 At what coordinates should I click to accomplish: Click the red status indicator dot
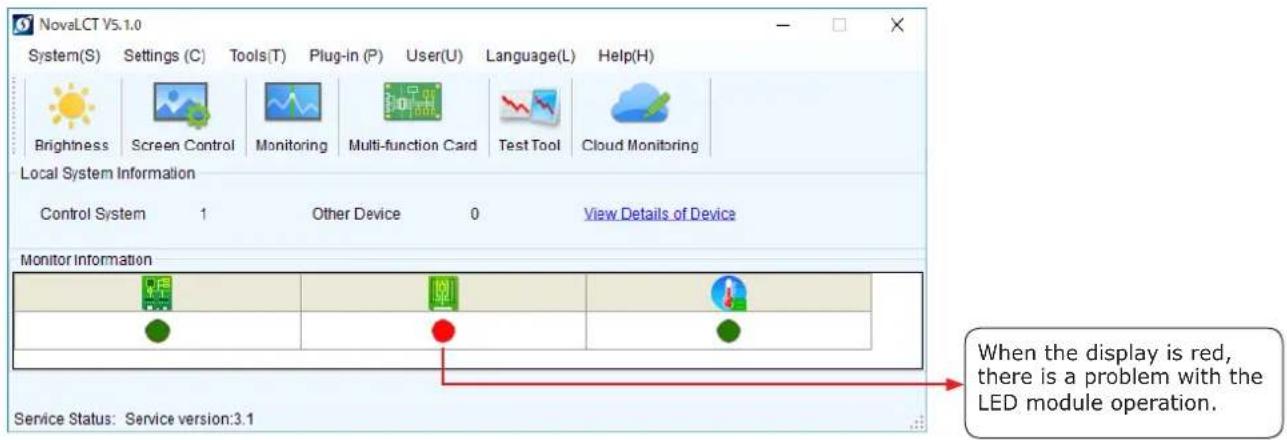[443, 331]
